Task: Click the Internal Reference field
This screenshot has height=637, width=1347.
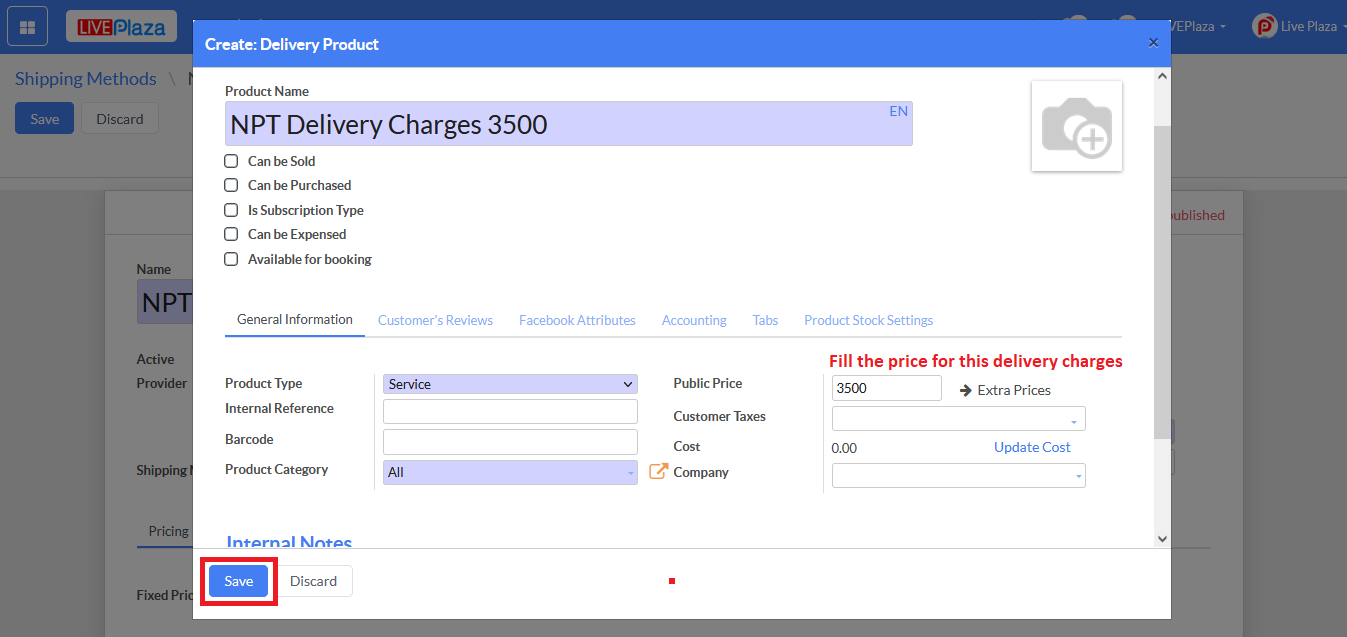Action: [x=510, y=411]
